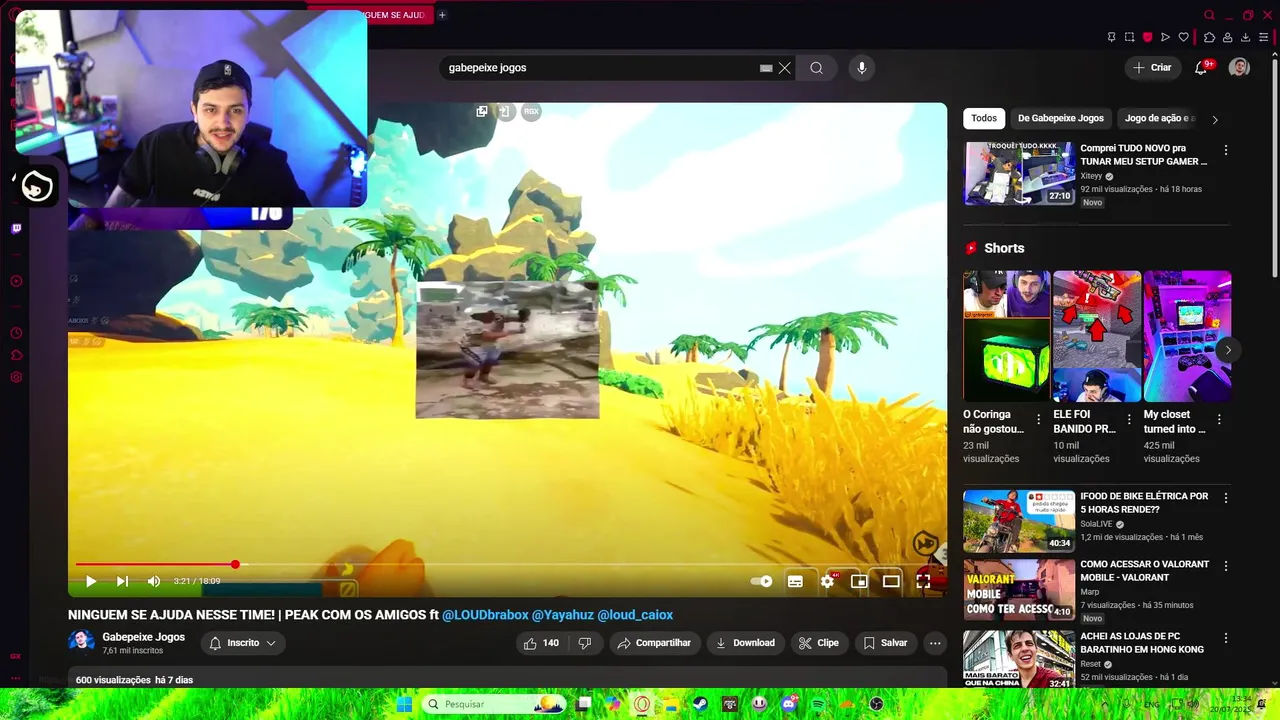Click the Download button
The height and width of the screenshot is (720, 1280).
coord(745,643)
